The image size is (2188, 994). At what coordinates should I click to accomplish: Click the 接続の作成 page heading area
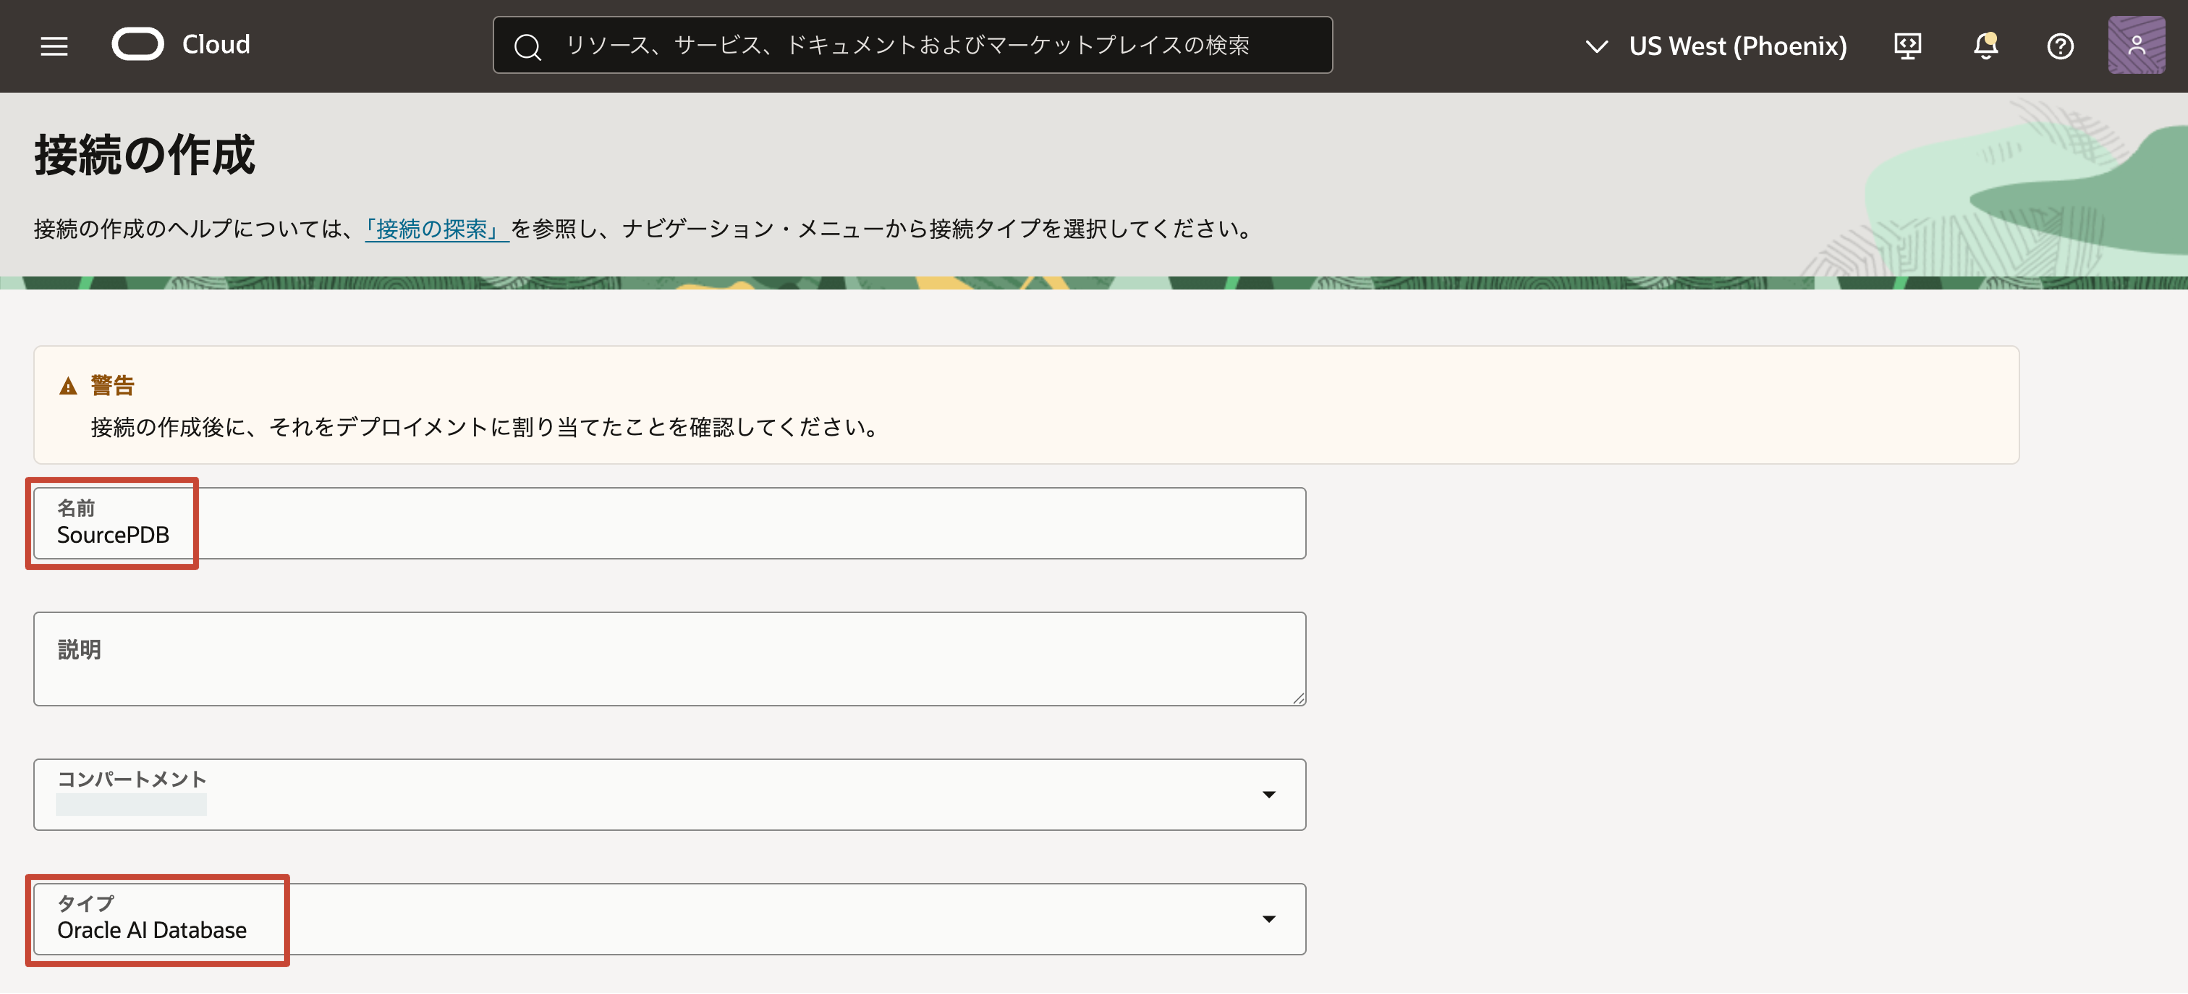pos(144,155)
